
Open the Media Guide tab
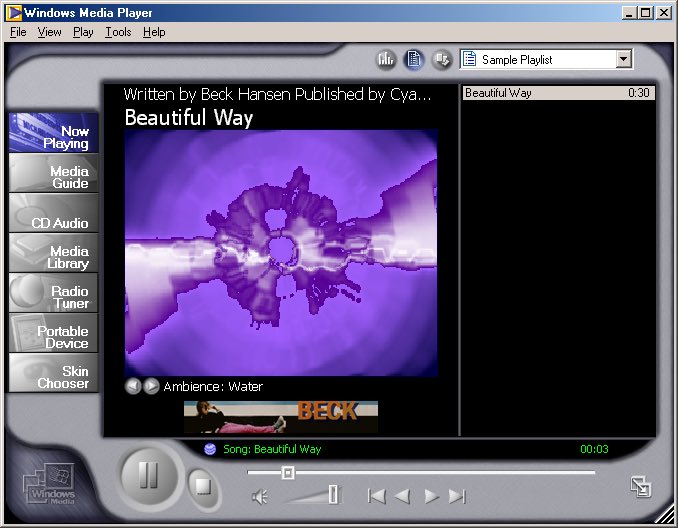(x=53, y=173)
